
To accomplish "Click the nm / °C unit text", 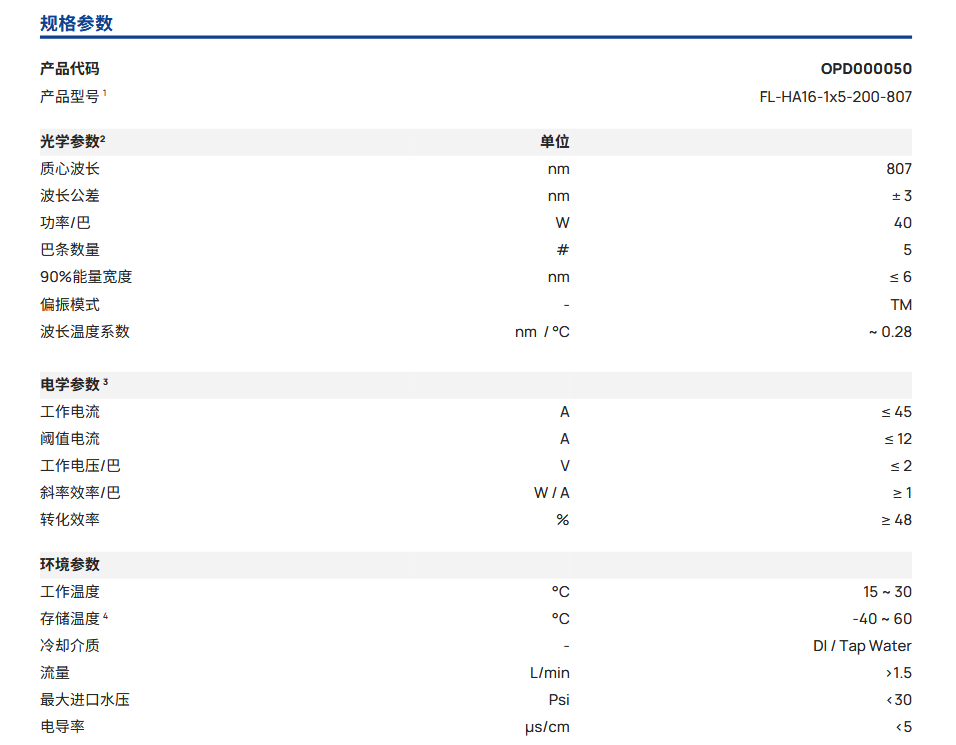I will point(541,332).
